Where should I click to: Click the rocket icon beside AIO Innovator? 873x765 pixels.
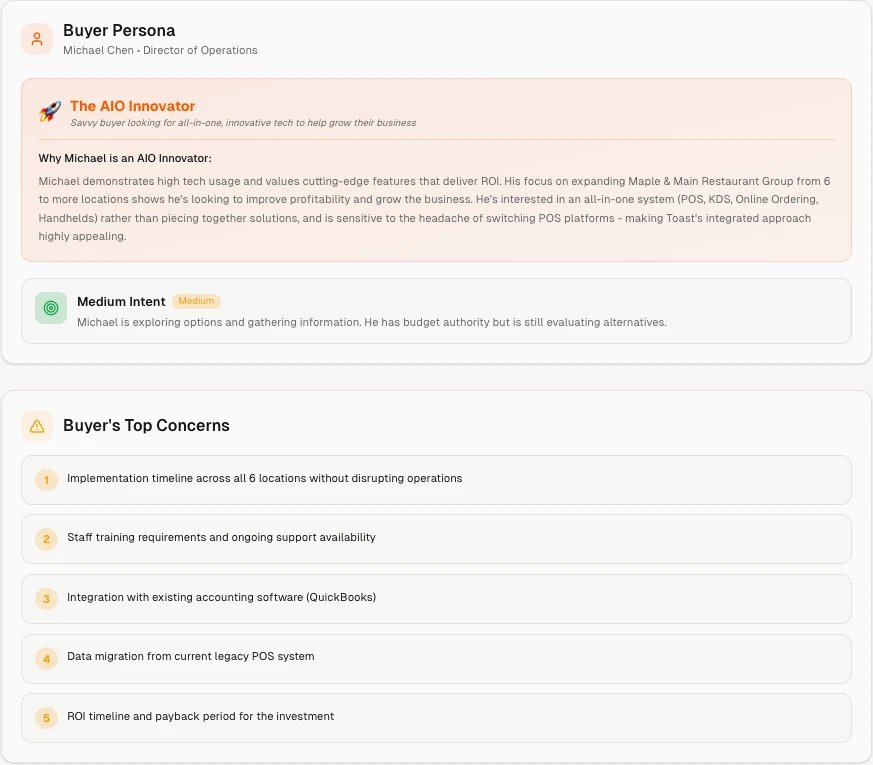50,111
